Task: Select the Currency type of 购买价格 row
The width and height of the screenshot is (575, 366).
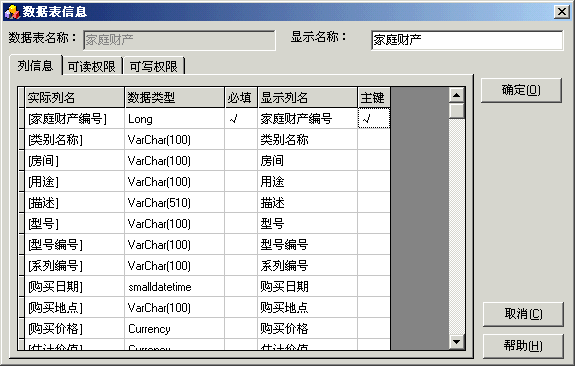Action: (175, 329)
